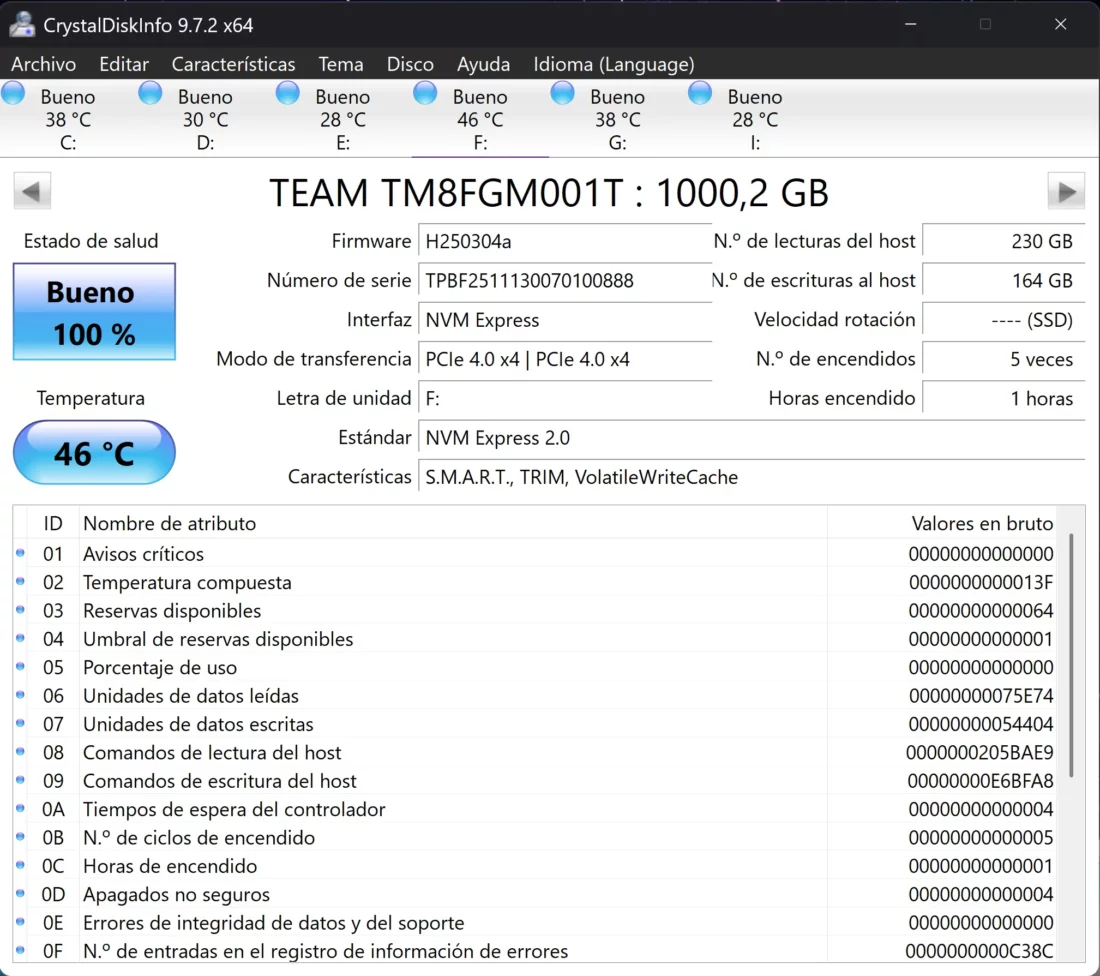Click the serial number field TPBF2511130070100888
The height and width of the screenshot is (976, 1100).
point(565,281)
